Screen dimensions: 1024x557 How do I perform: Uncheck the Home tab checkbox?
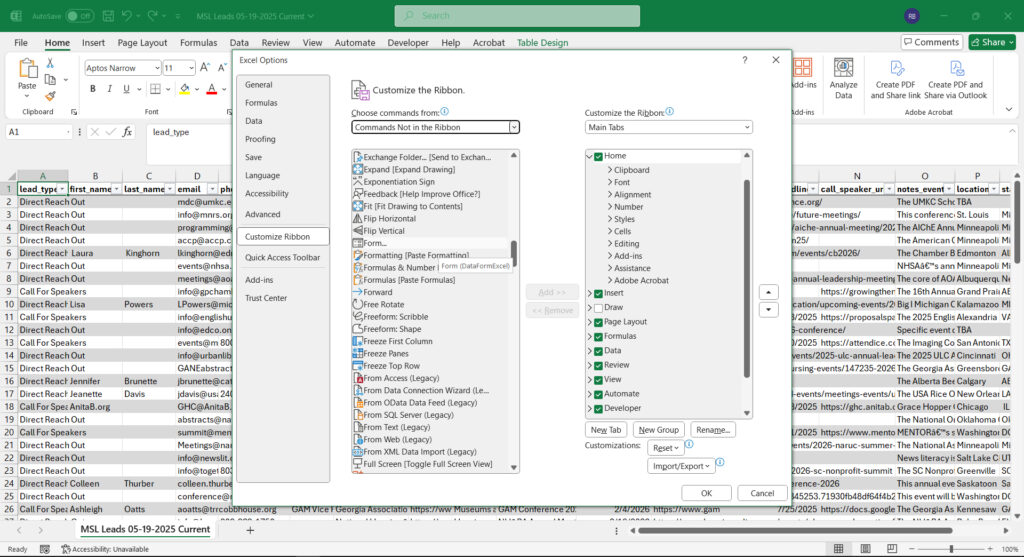[x=598, y=156]
